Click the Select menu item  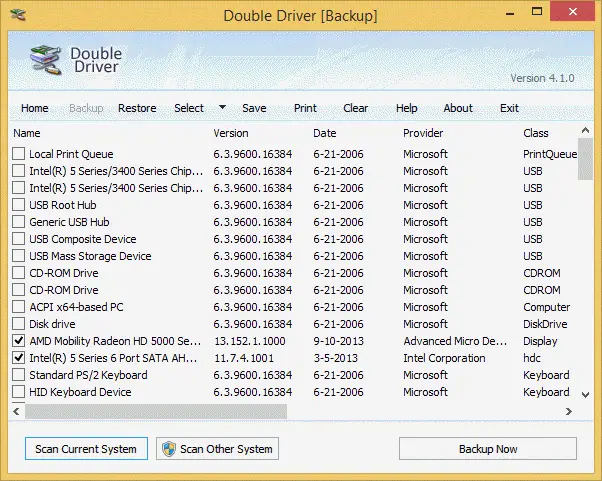click(189, 108)
